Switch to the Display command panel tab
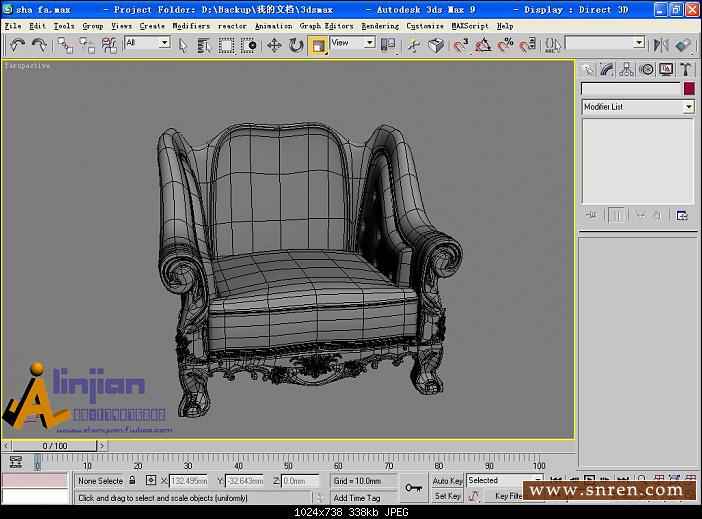 [x=666, y=69]
